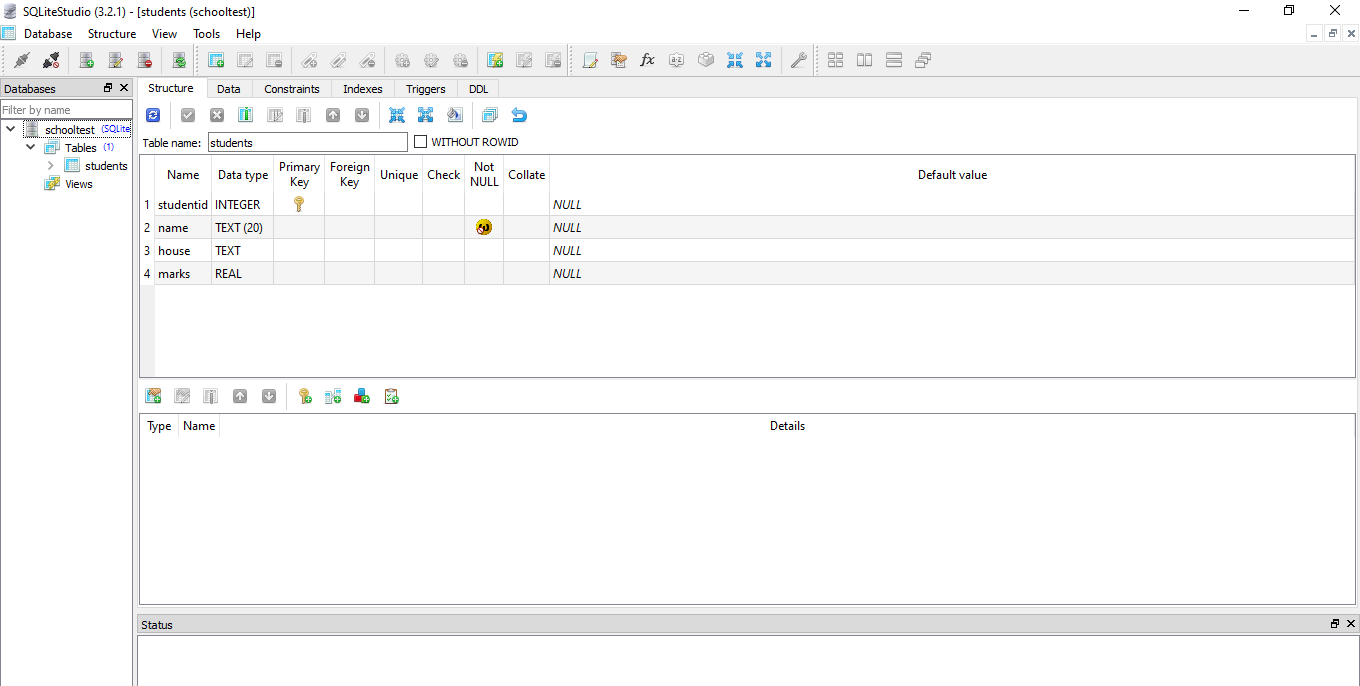This screenshot has width=1360, height=686.
Task: Disconnect from the database
Action: click(x=51, y=60)
